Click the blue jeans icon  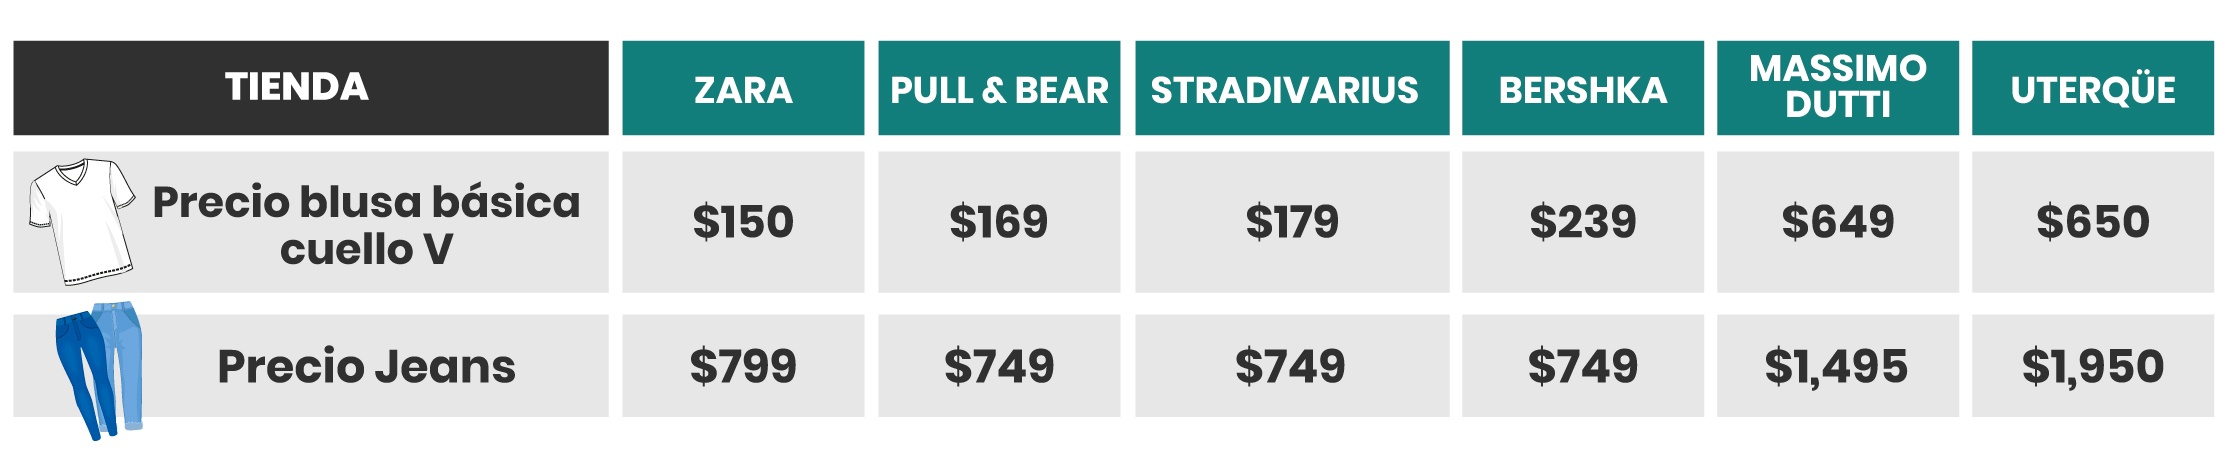tap(98, 371)
